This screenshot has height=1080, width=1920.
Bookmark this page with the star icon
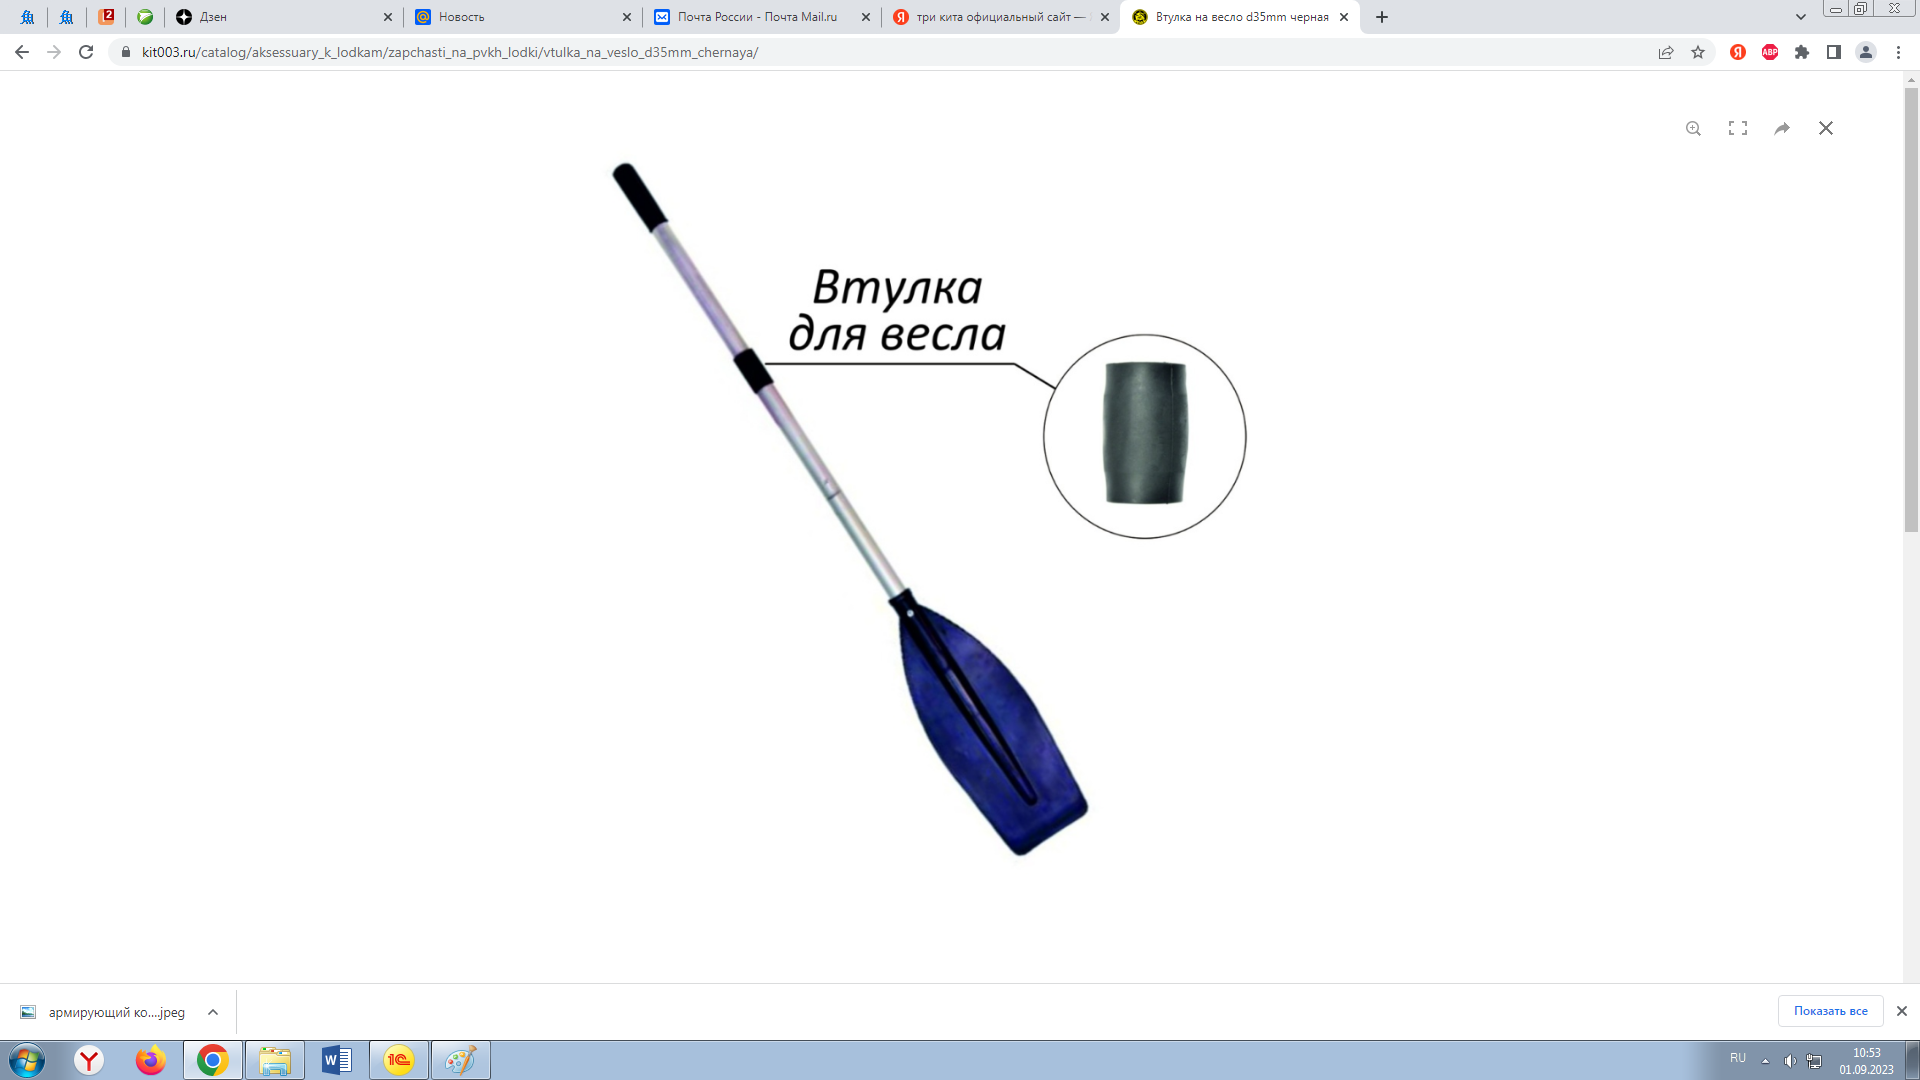[1698, 52]
